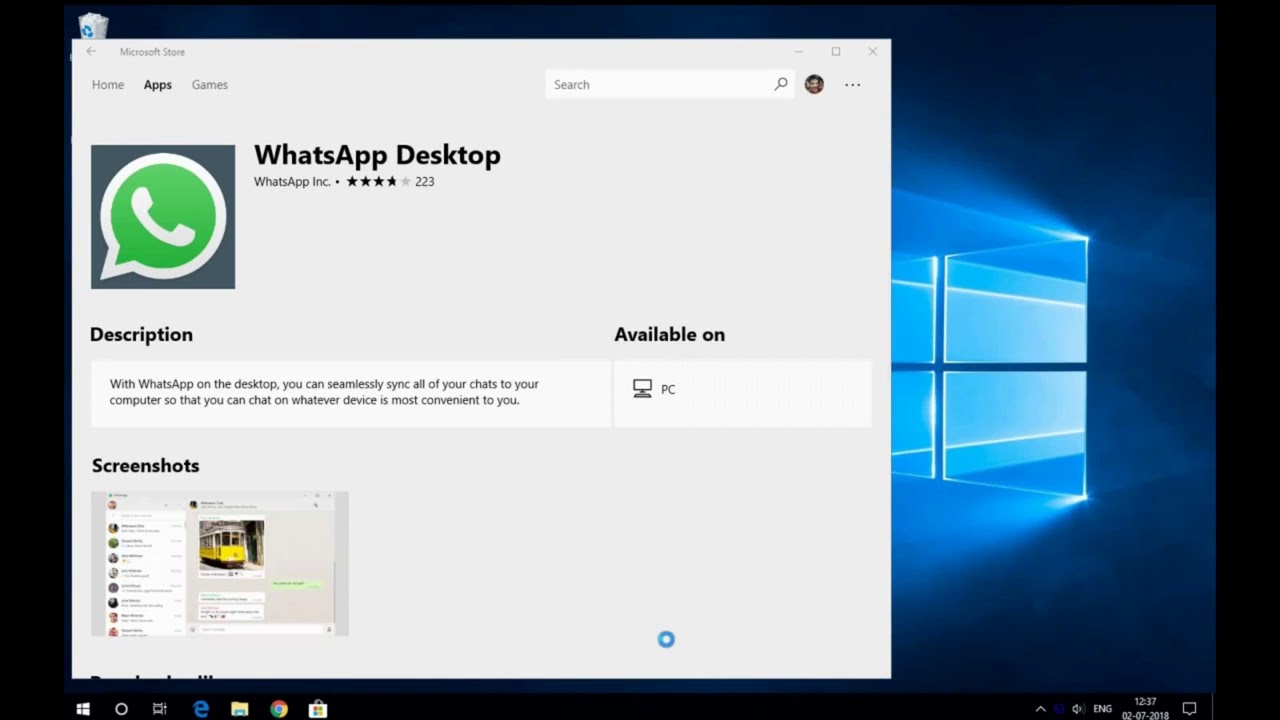Maximize the Microsoft Store window
The image size is (1280, 720).
(x=836, y=52)
